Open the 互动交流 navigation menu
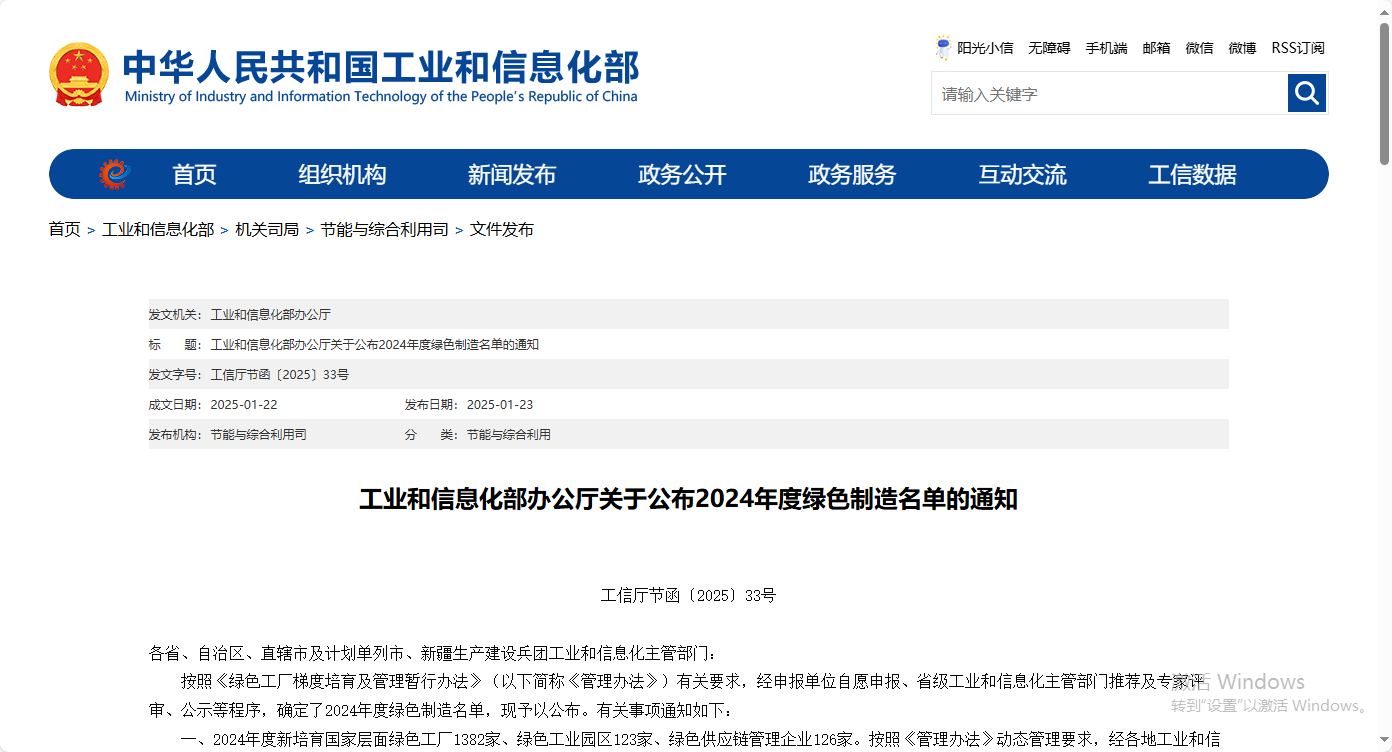1392x752 pixels. coord(1022,175)
